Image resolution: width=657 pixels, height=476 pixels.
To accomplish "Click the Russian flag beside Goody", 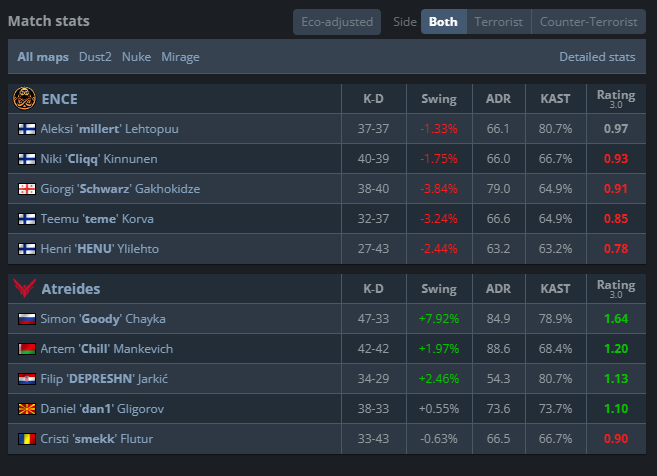I will (27, 319).
